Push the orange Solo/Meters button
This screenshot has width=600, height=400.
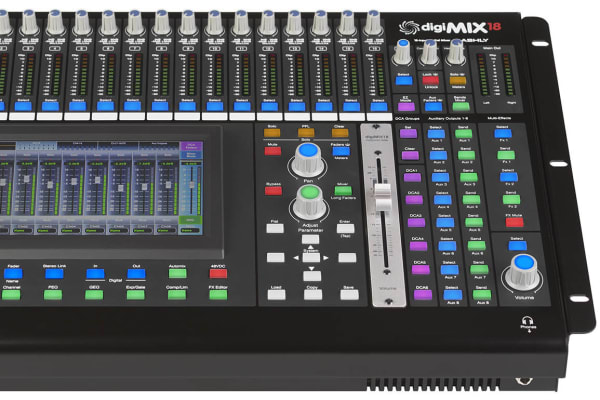click(x=458, y=80)
